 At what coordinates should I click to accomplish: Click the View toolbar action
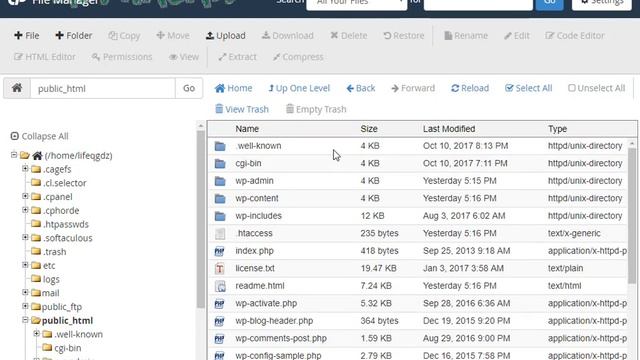click(x=184, y=57)
